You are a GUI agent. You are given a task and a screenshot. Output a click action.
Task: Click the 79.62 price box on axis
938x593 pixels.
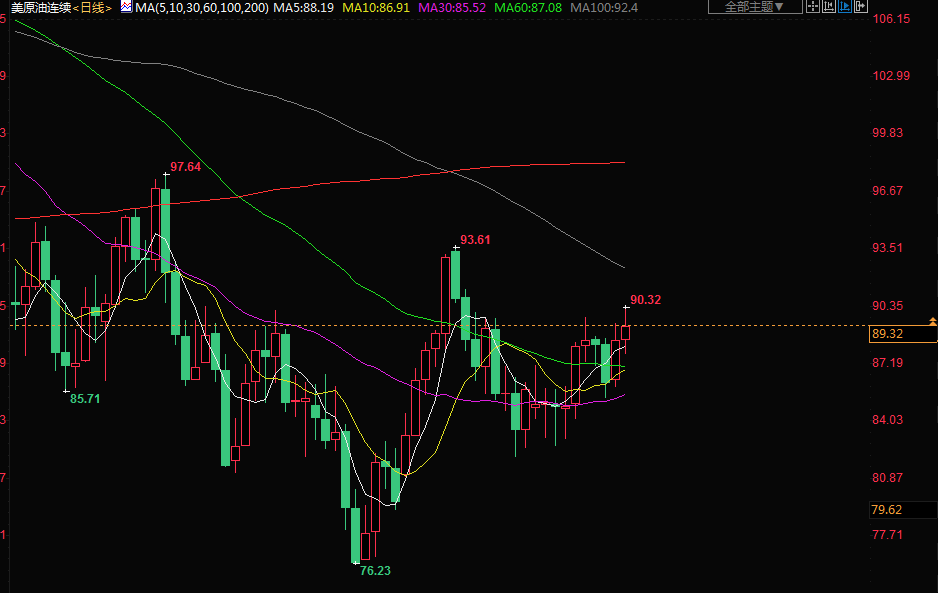click(888, 510)
